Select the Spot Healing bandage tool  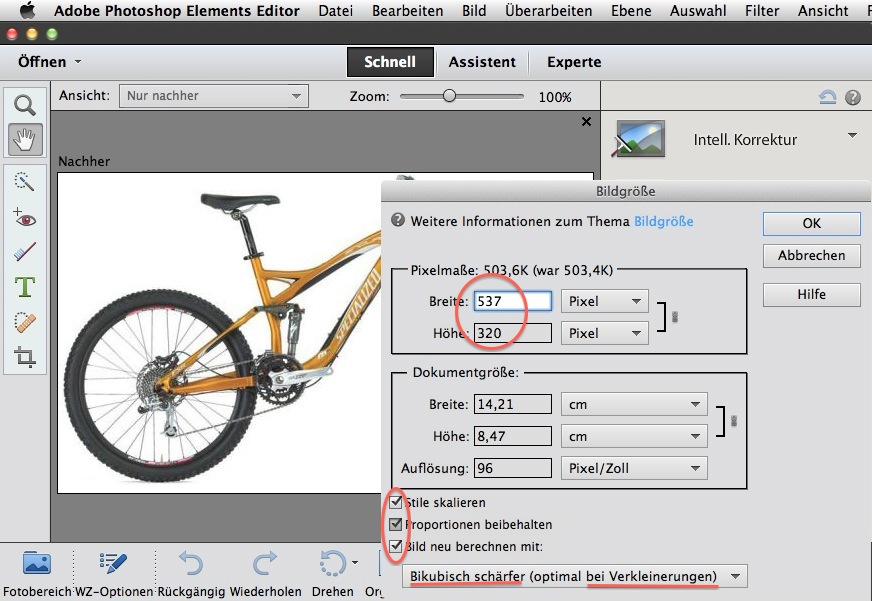point(25,322)
